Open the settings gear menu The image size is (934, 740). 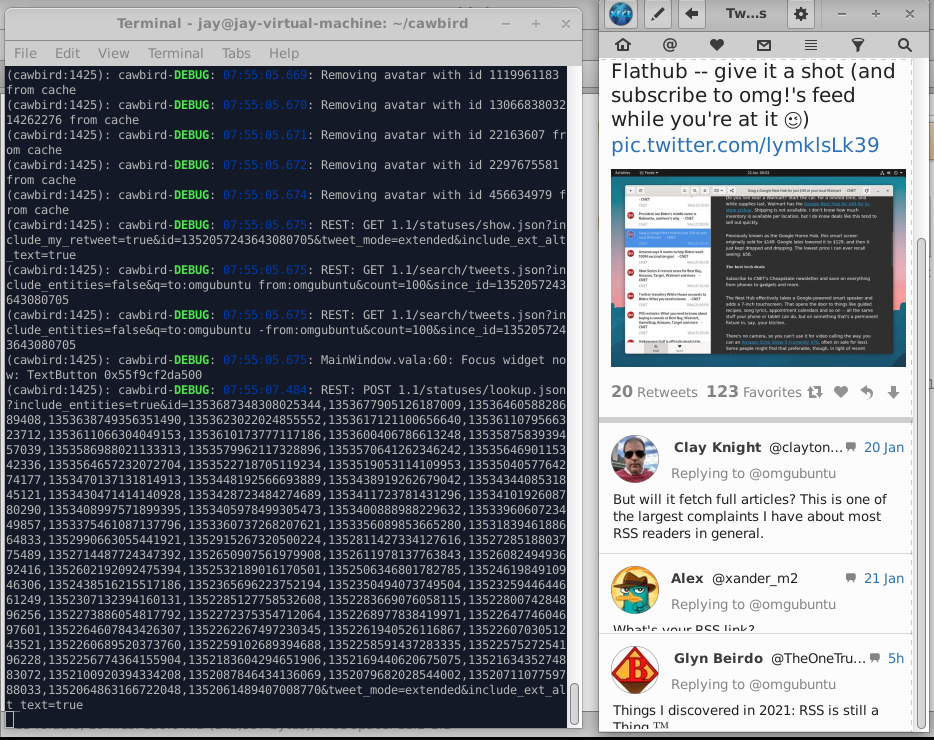801,14
